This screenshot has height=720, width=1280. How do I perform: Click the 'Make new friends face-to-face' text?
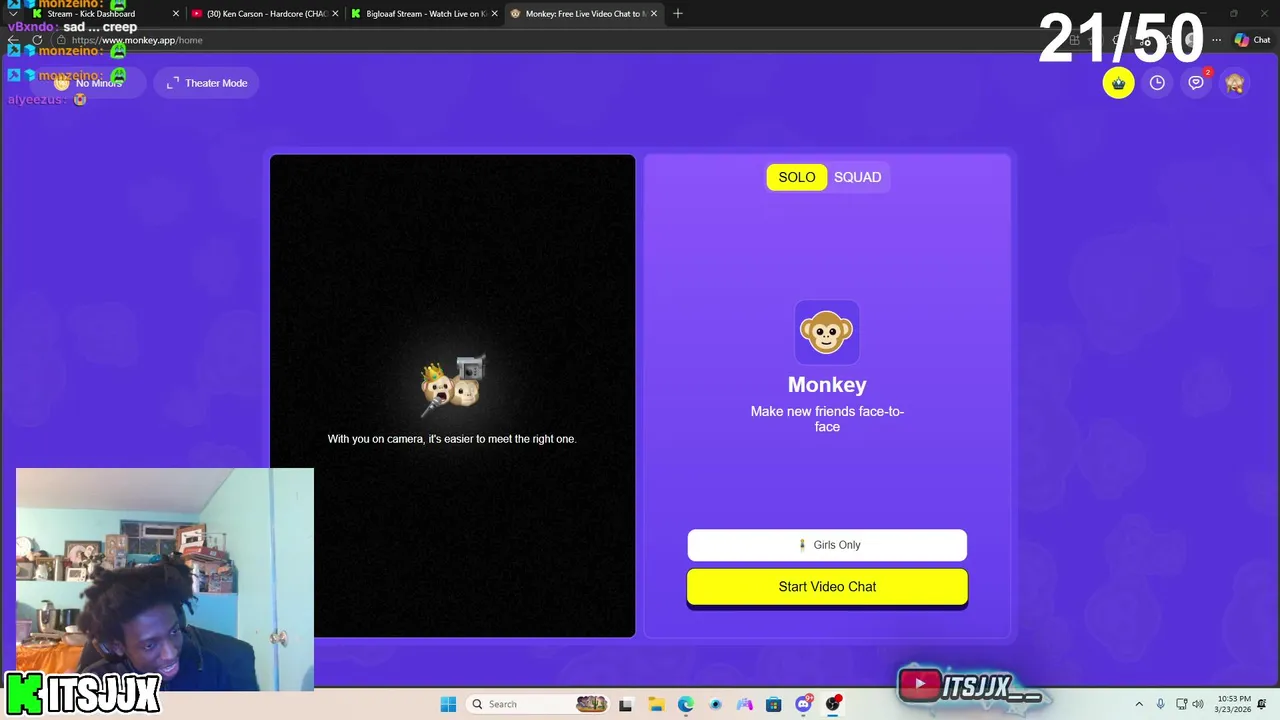coord(827,419)
